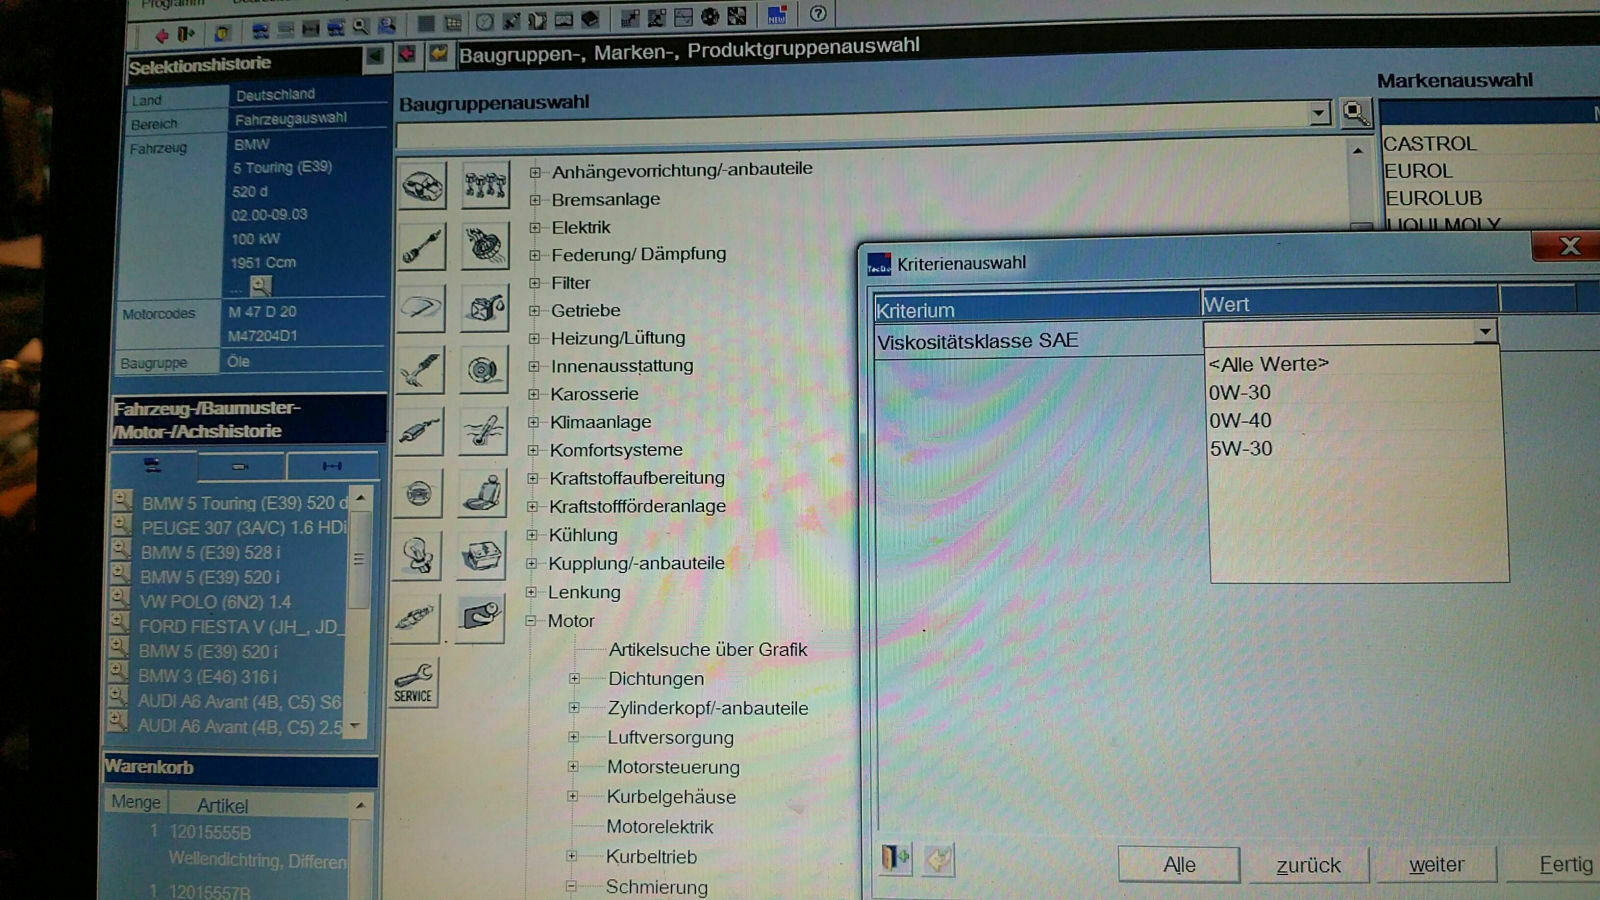Choose 5W-30 from the viscosity list

pos(1241,449)
